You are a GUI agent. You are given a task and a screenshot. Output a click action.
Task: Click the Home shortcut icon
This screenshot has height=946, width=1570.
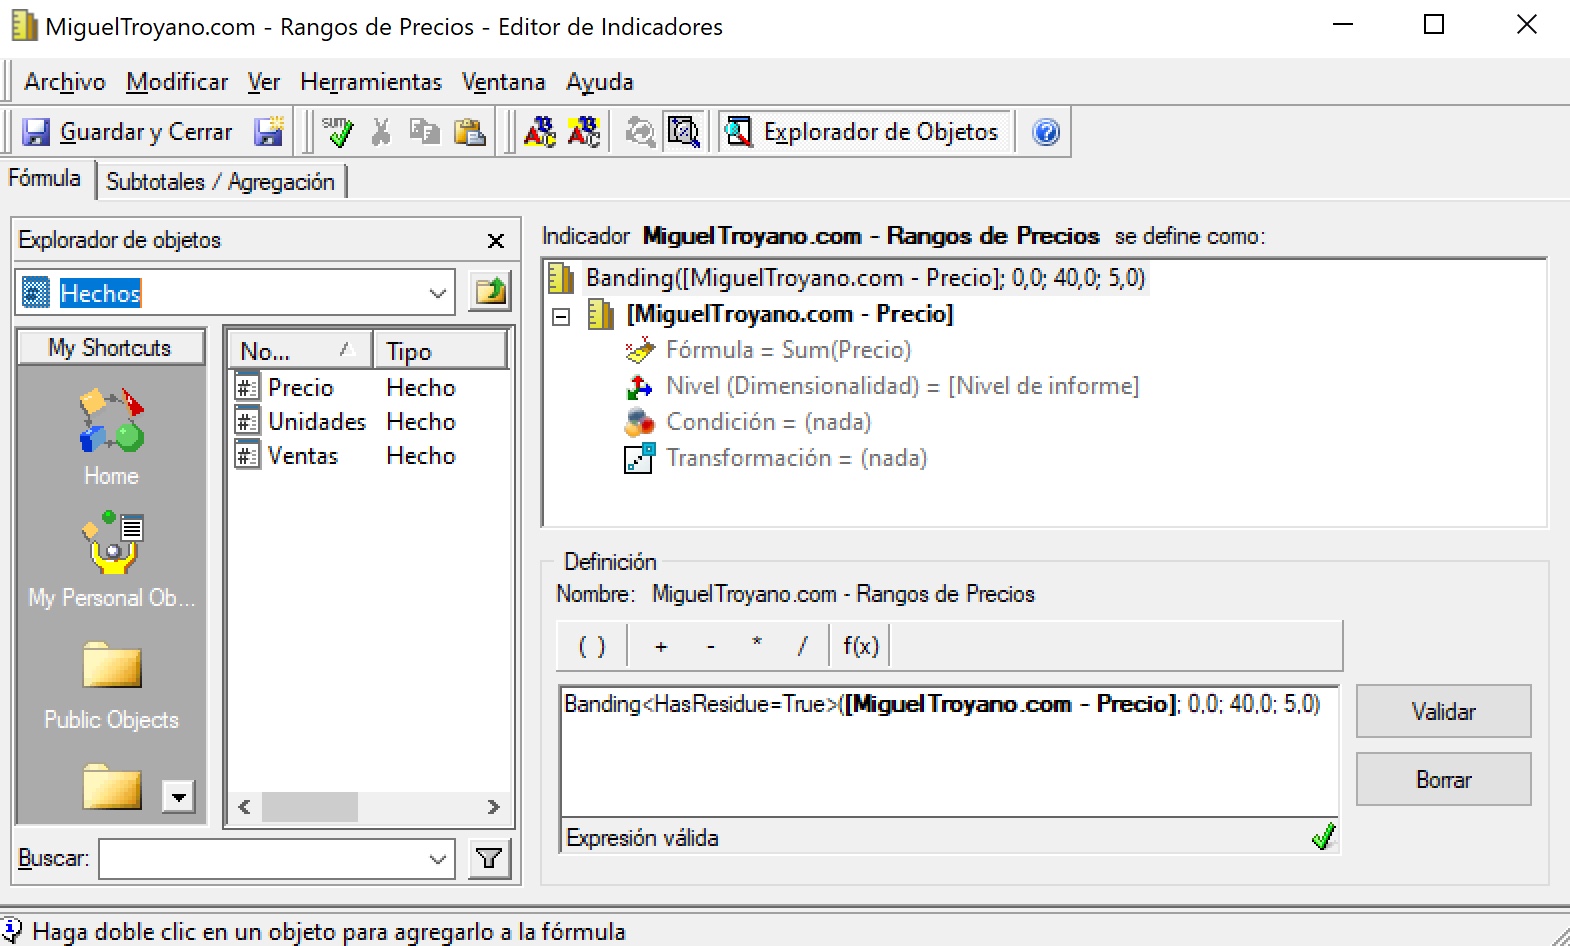pos(111,421)
